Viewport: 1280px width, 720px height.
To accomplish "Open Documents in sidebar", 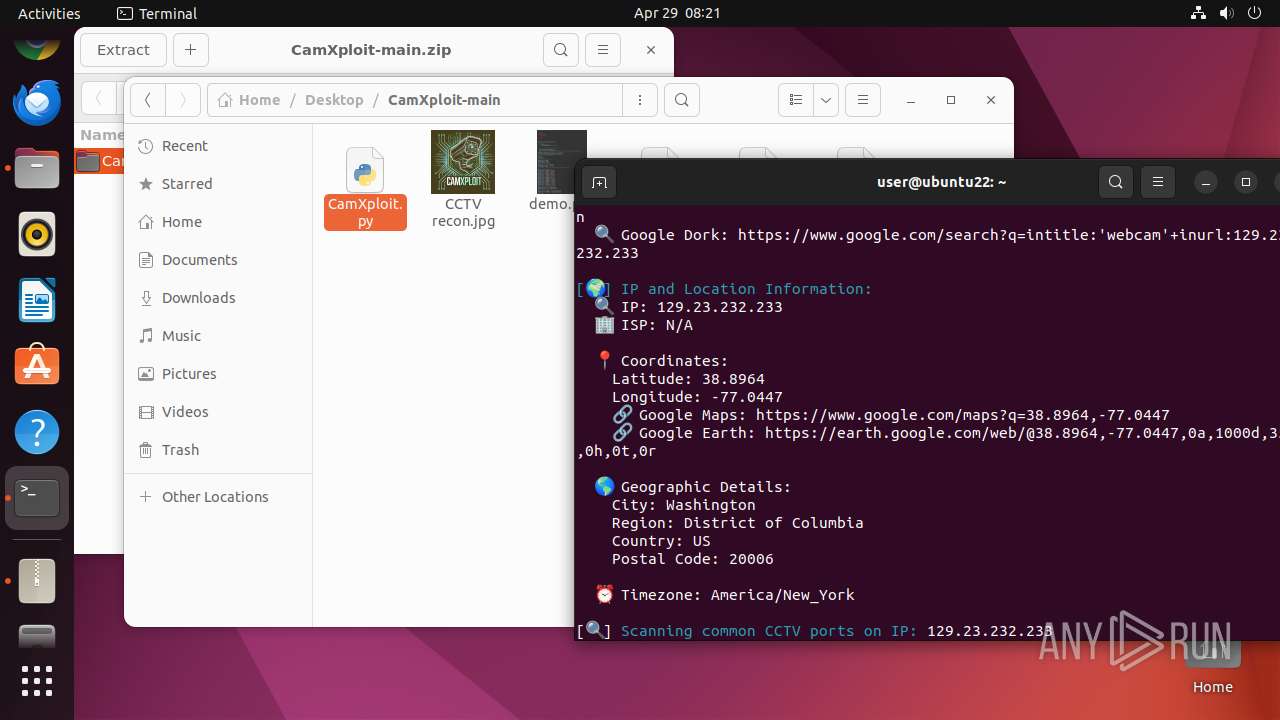I will point(218,260).
